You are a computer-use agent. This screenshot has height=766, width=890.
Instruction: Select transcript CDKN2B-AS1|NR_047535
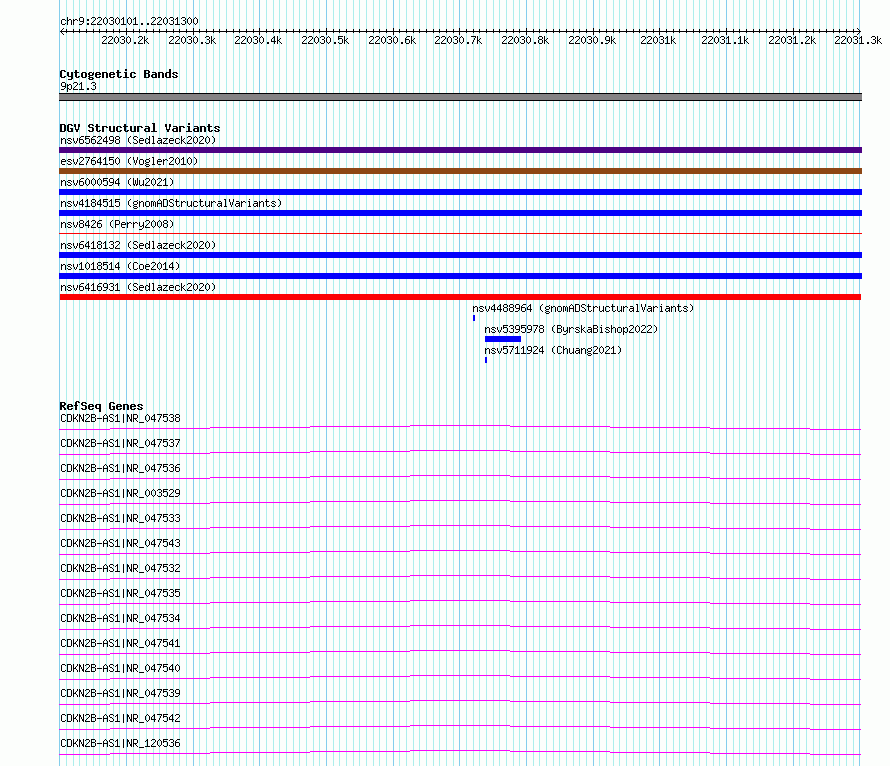point(120,593)
